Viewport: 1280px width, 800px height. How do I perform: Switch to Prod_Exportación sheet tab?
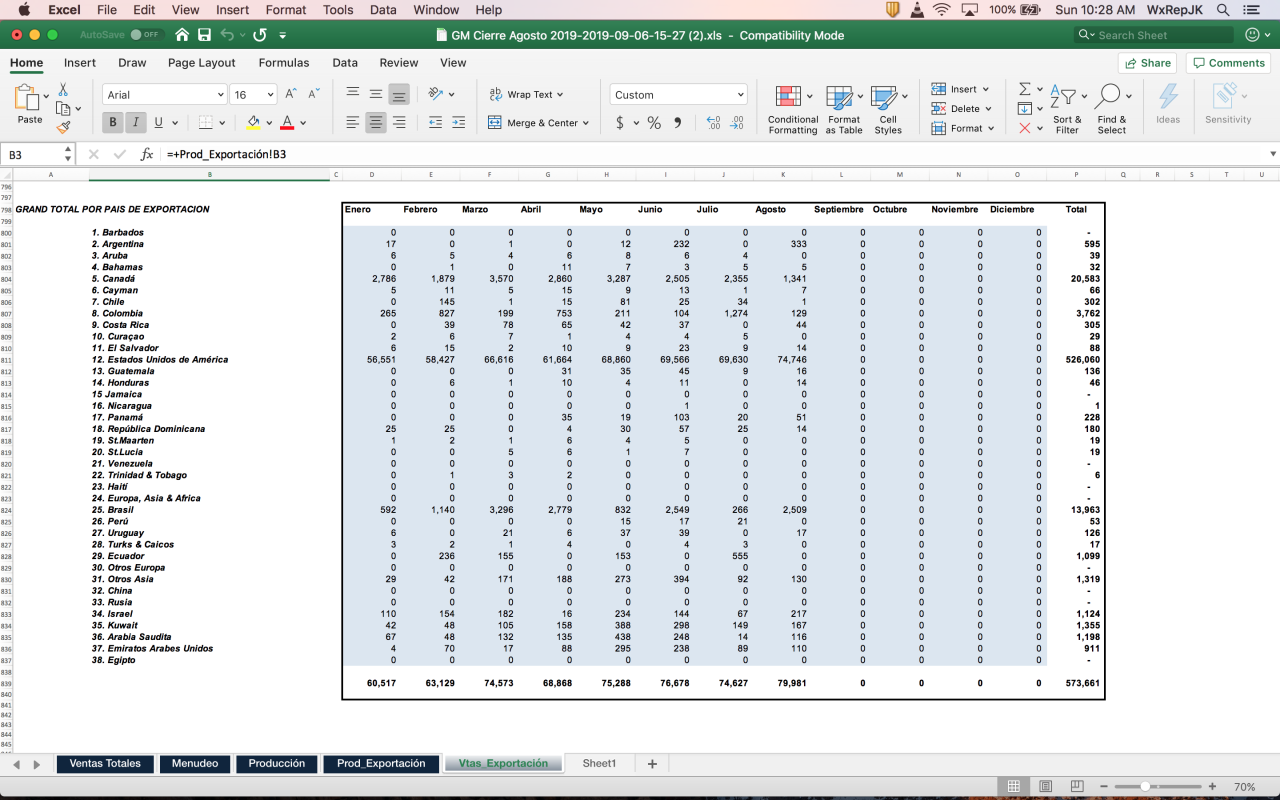pyautogui.click(x=381, y=763)
